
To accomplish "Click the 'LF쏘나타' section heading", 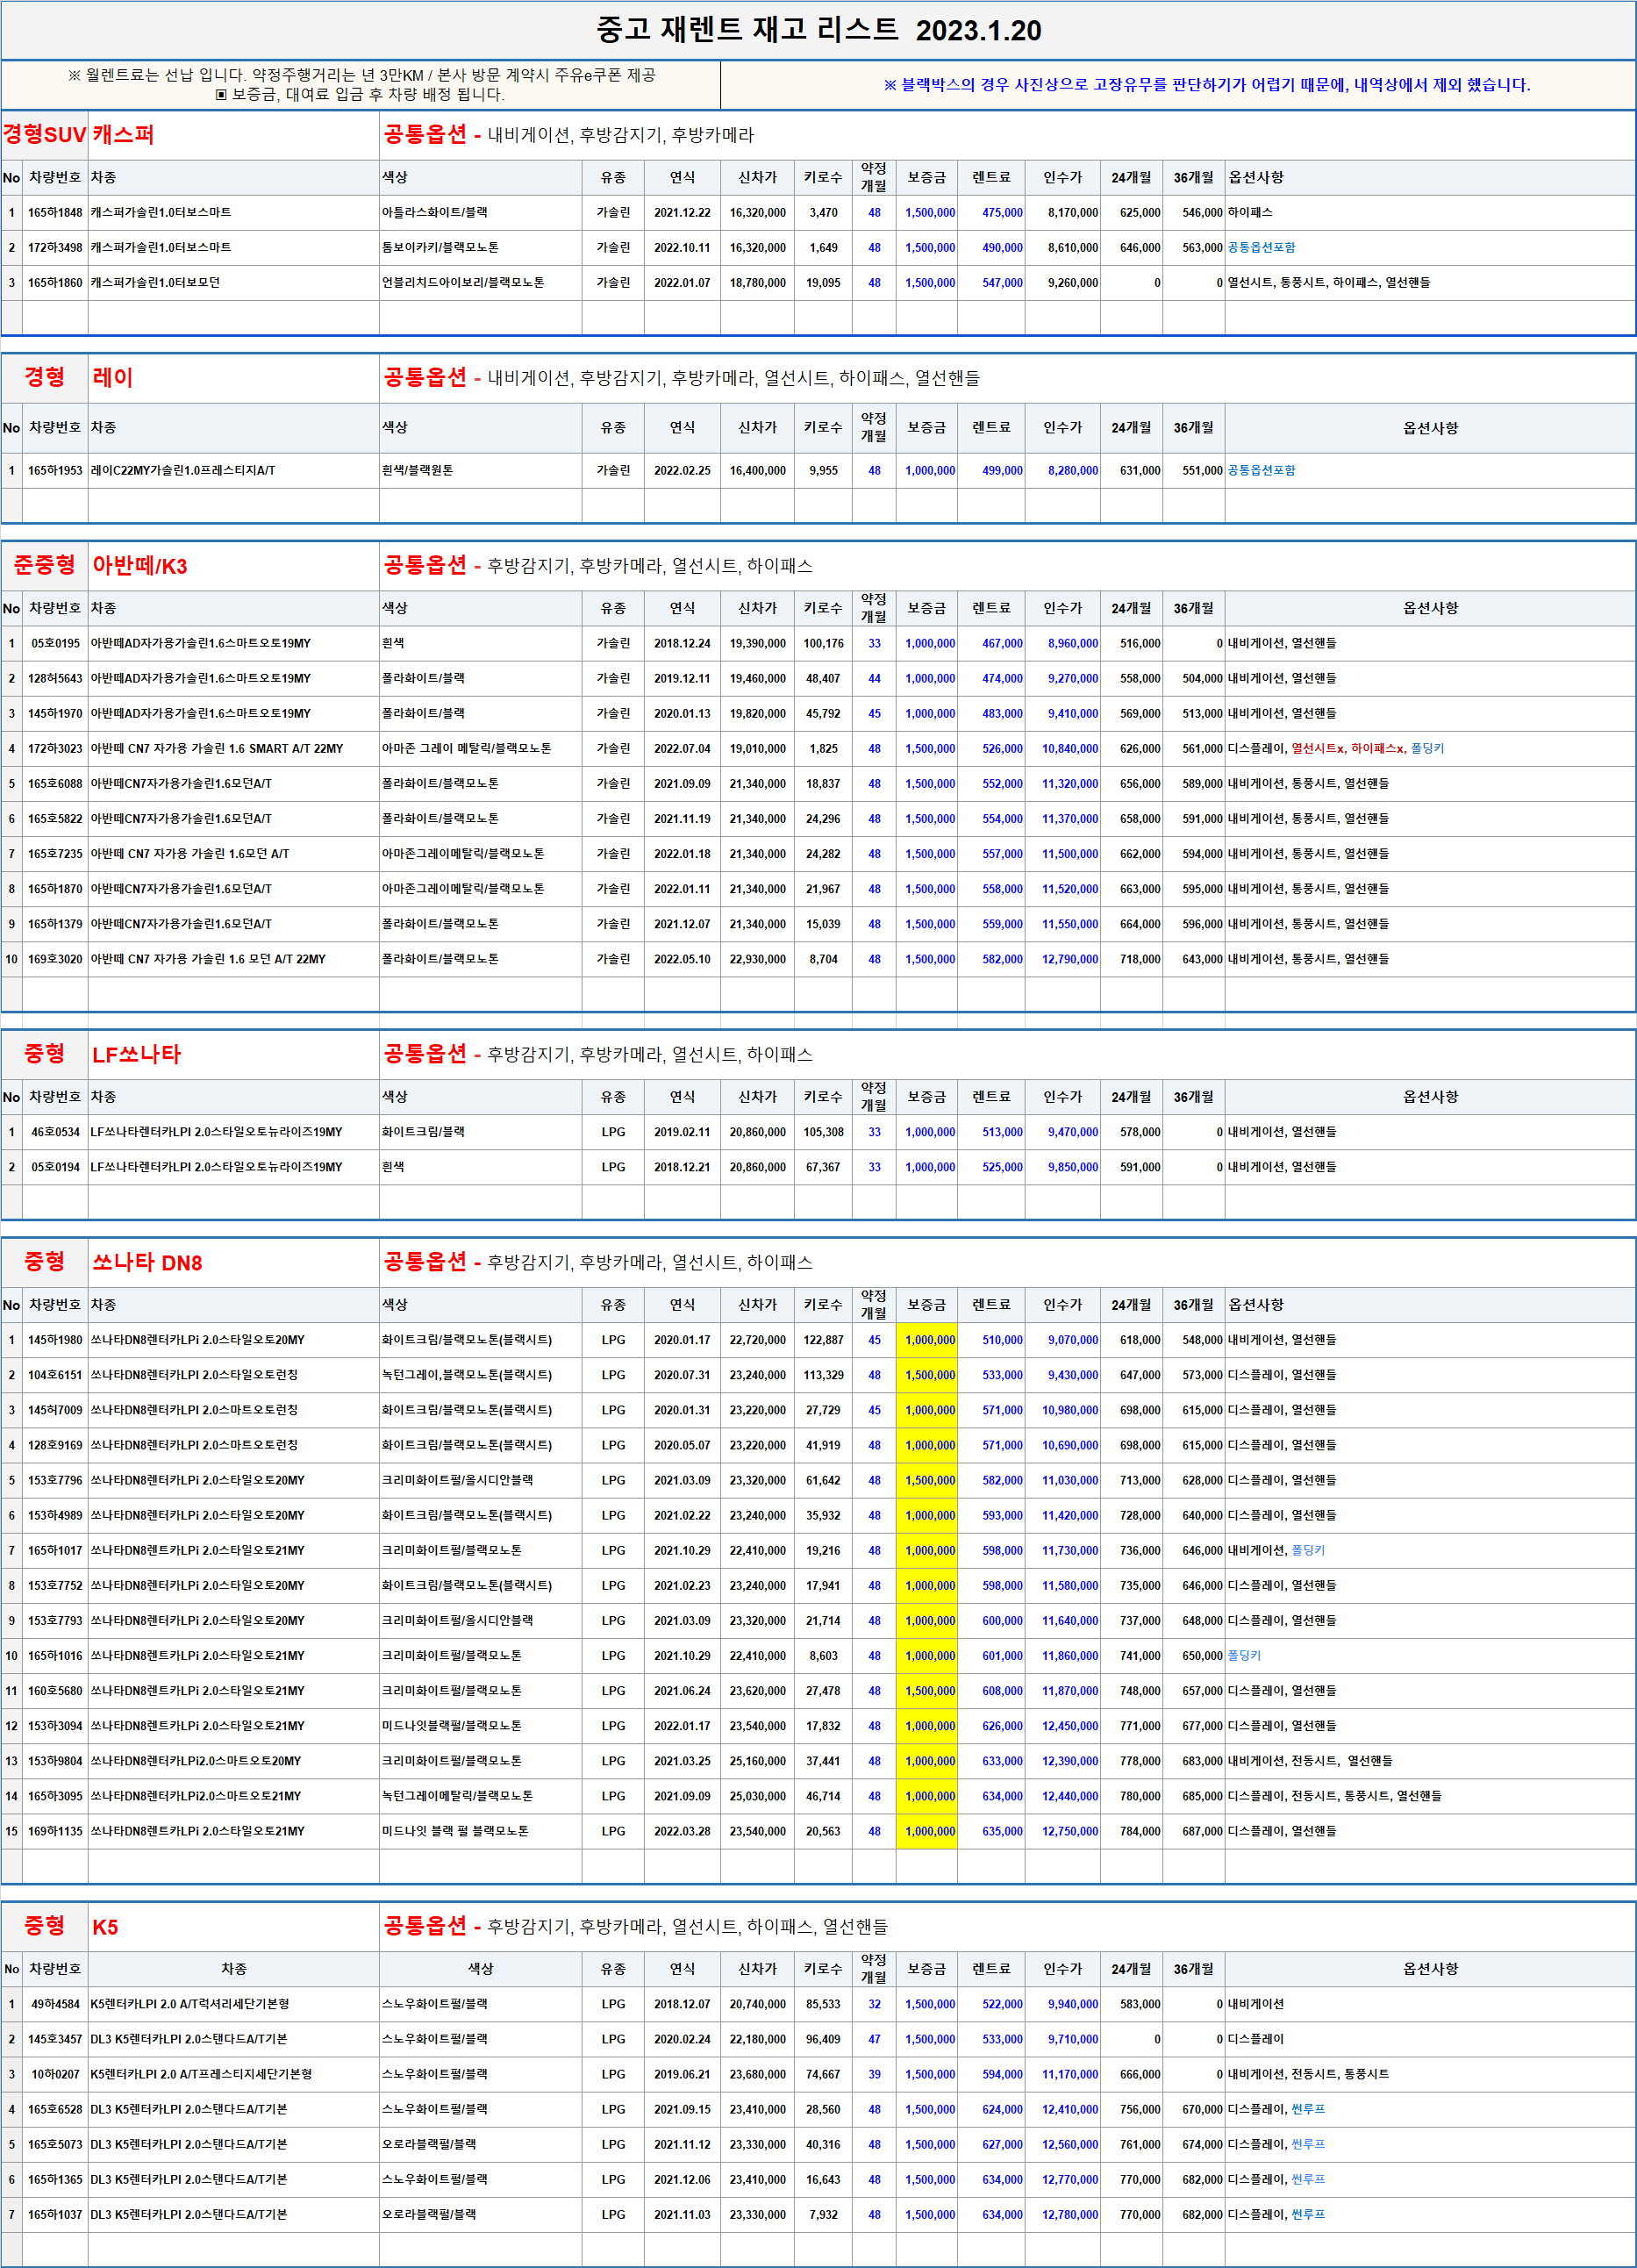I will tap(136, 1055).
